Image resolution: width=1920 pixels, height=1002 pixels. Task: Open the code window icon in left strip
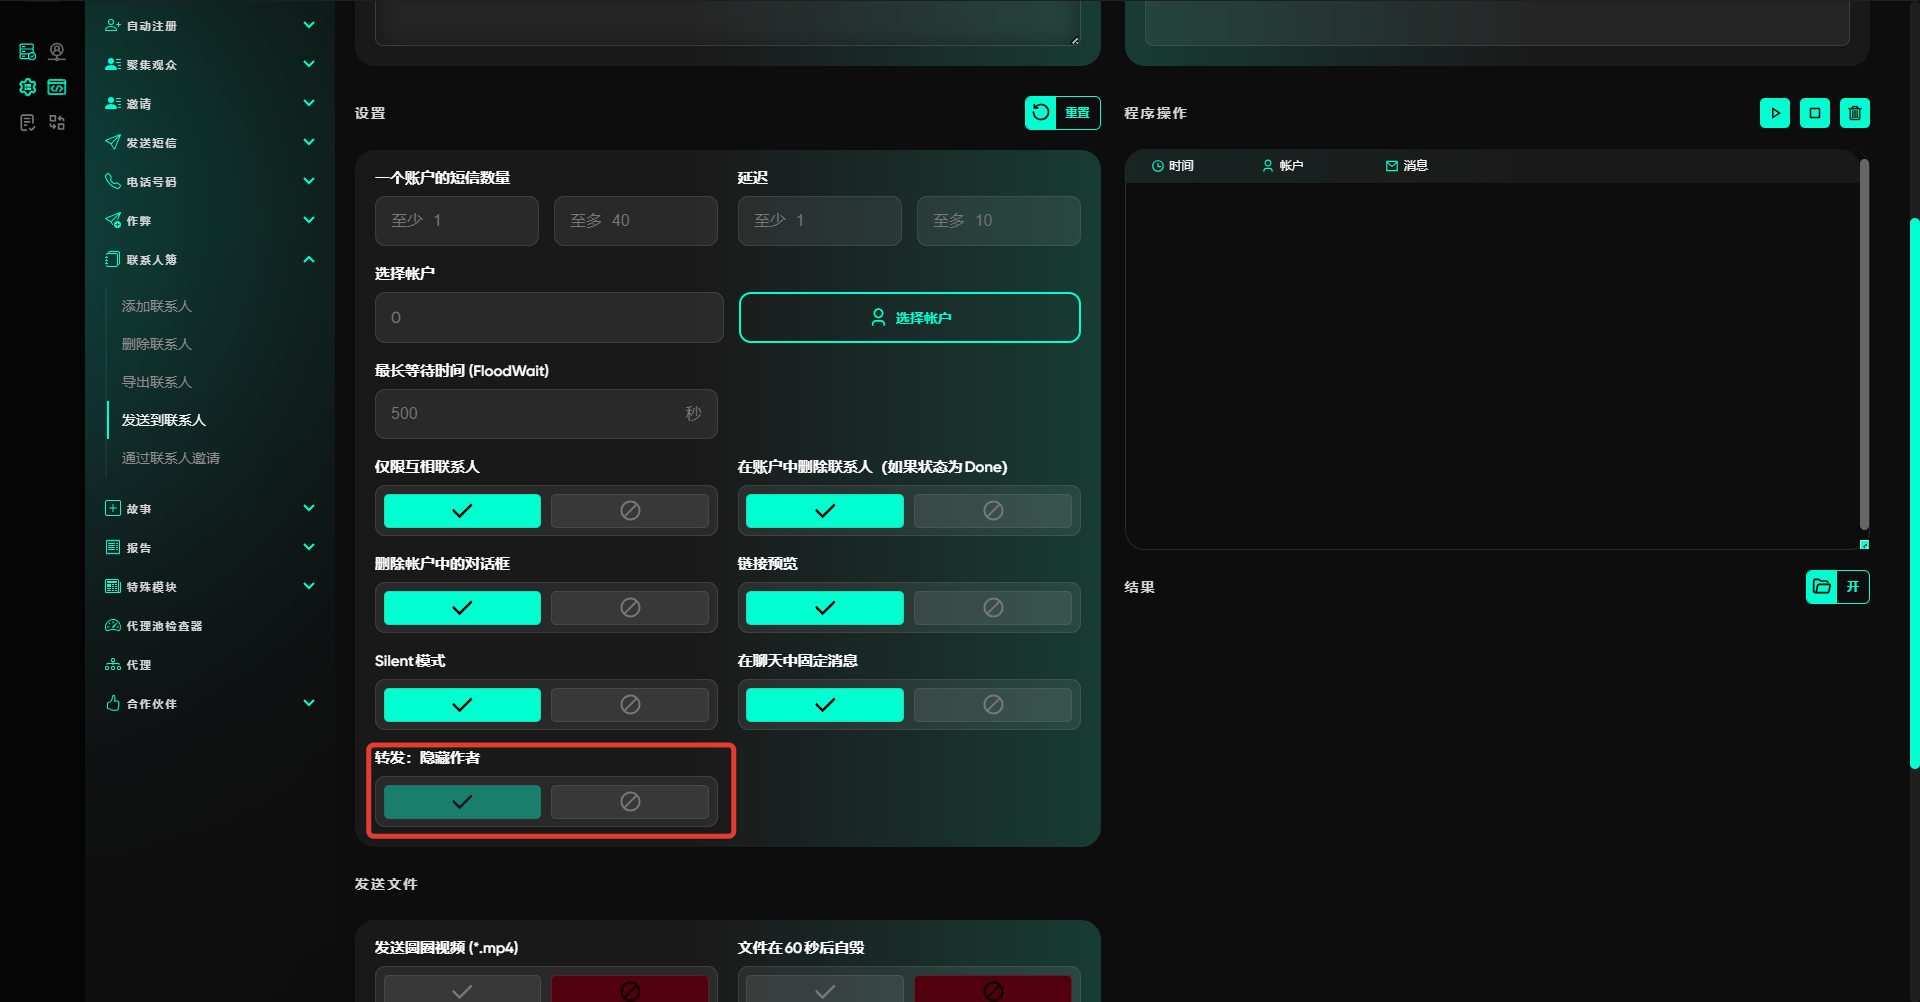57,87
